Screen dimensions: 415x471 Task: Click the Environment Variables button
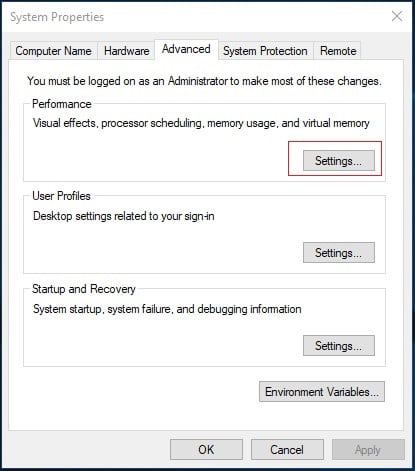322,392
